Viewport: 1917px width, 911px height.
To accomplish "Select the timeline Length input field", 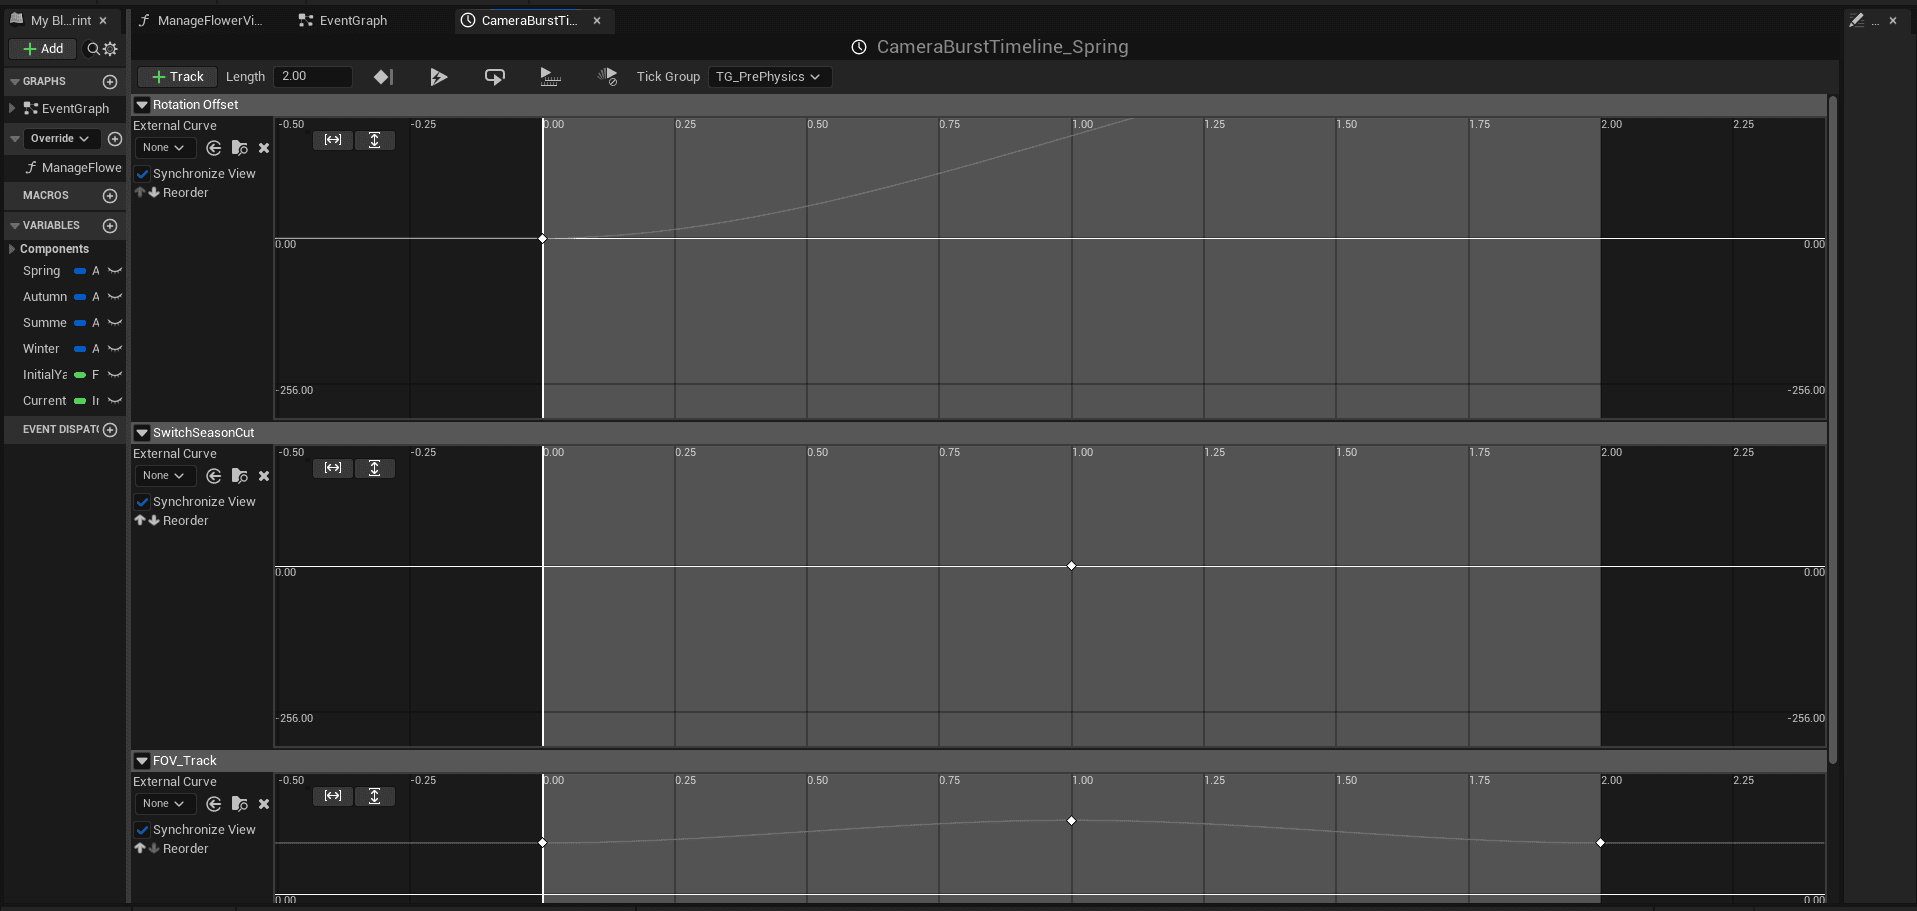I will point(312,75).
